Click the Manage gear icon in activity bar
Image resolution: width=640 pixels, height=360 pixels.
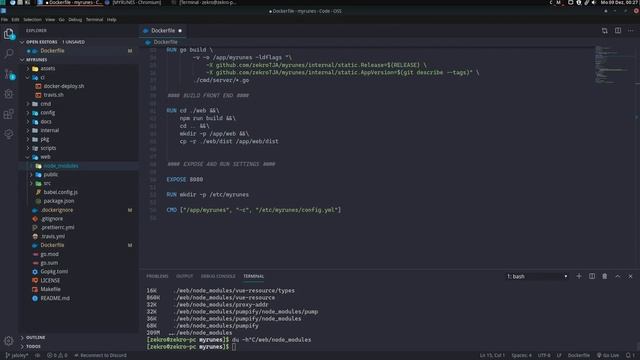(x=9, y=340)
